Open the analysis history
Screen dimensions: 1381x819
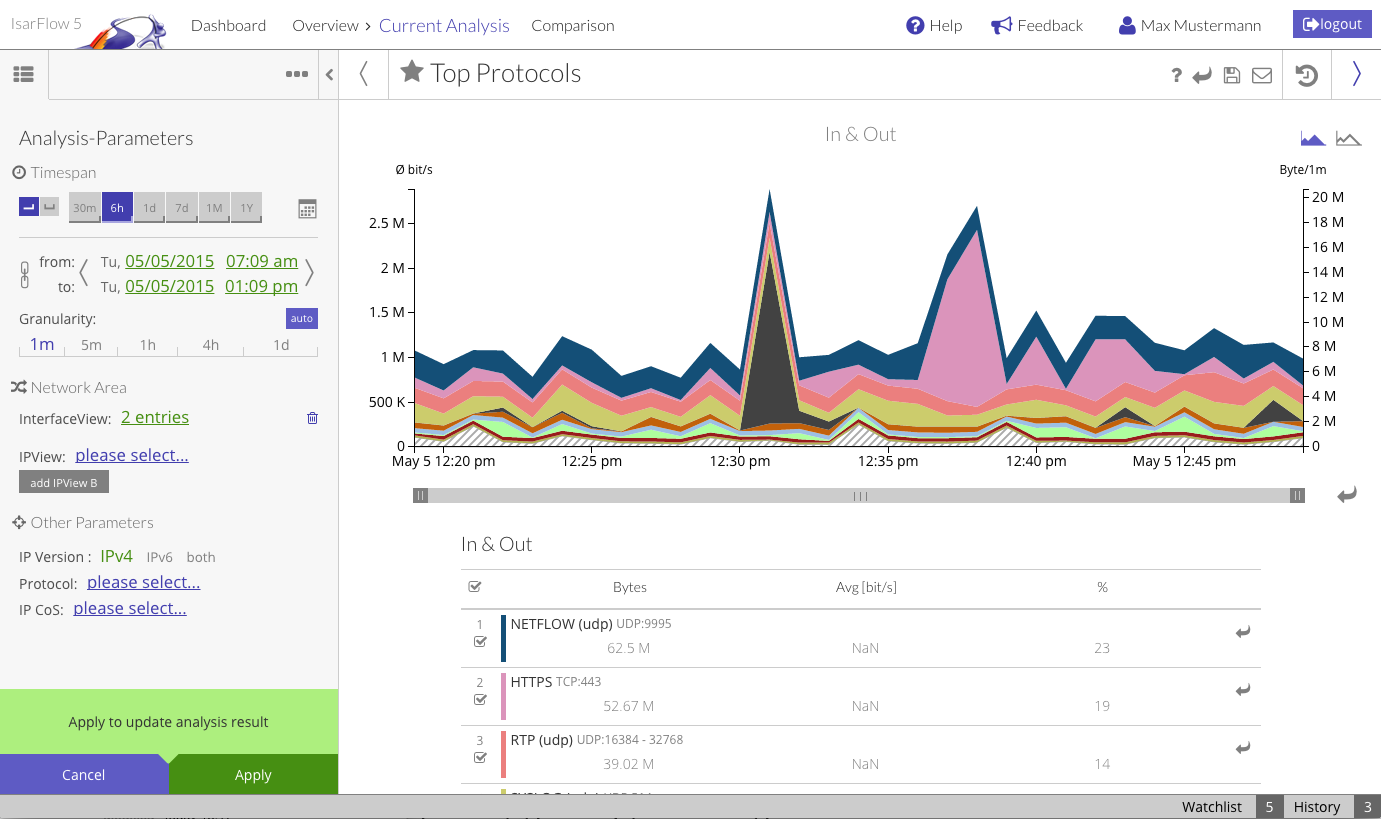point(1306,74)
